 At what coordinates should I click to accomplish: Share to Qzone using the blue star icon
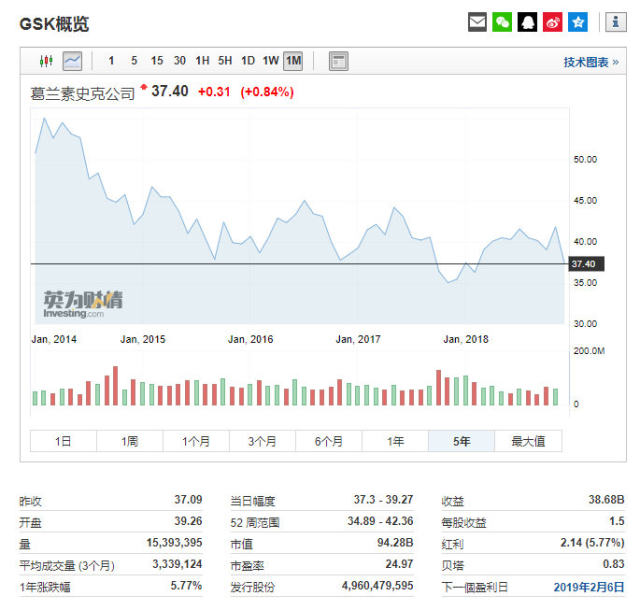point(578,22)
